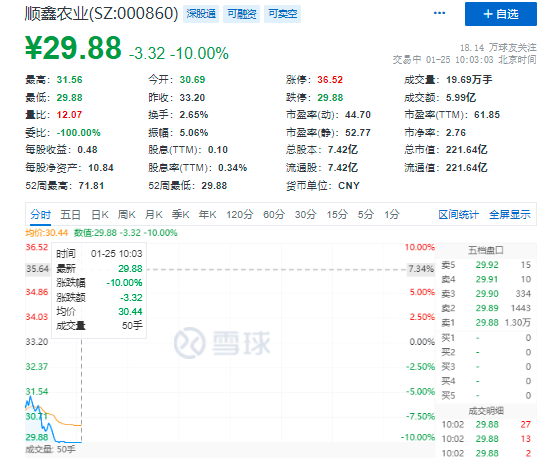The height and width of the screenshot is (458, 560).
Task: Click the 今开 value 30.69
Action: tap(192, 79)
